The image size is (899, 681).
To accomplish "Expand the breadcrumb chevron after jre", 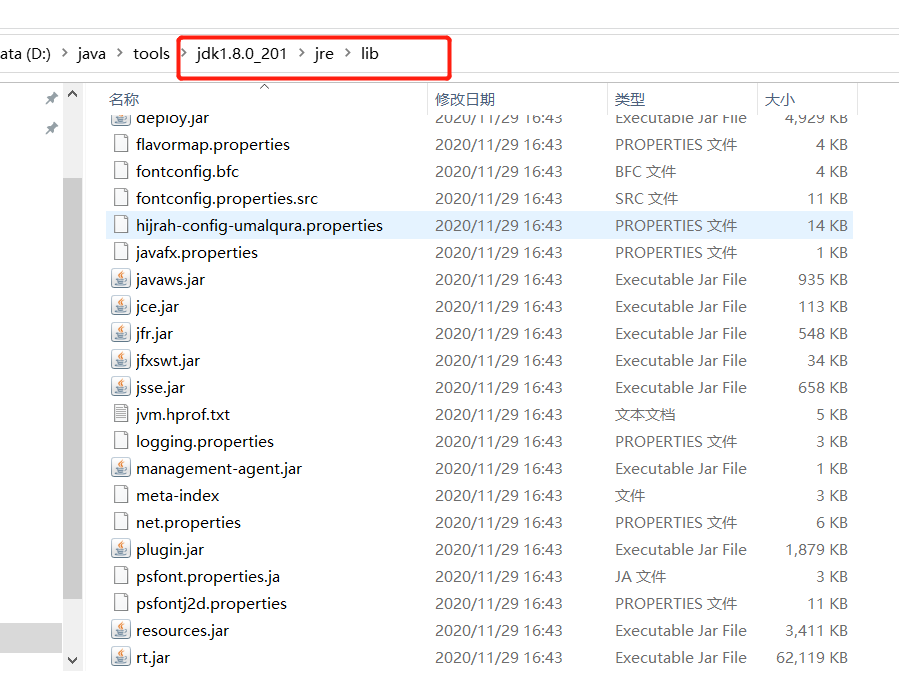I will coord(347,53).
